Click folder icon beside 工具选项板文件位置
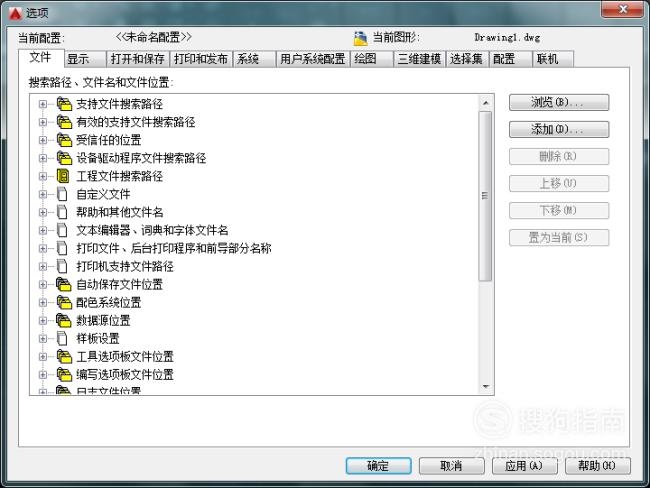 [64, 357]
